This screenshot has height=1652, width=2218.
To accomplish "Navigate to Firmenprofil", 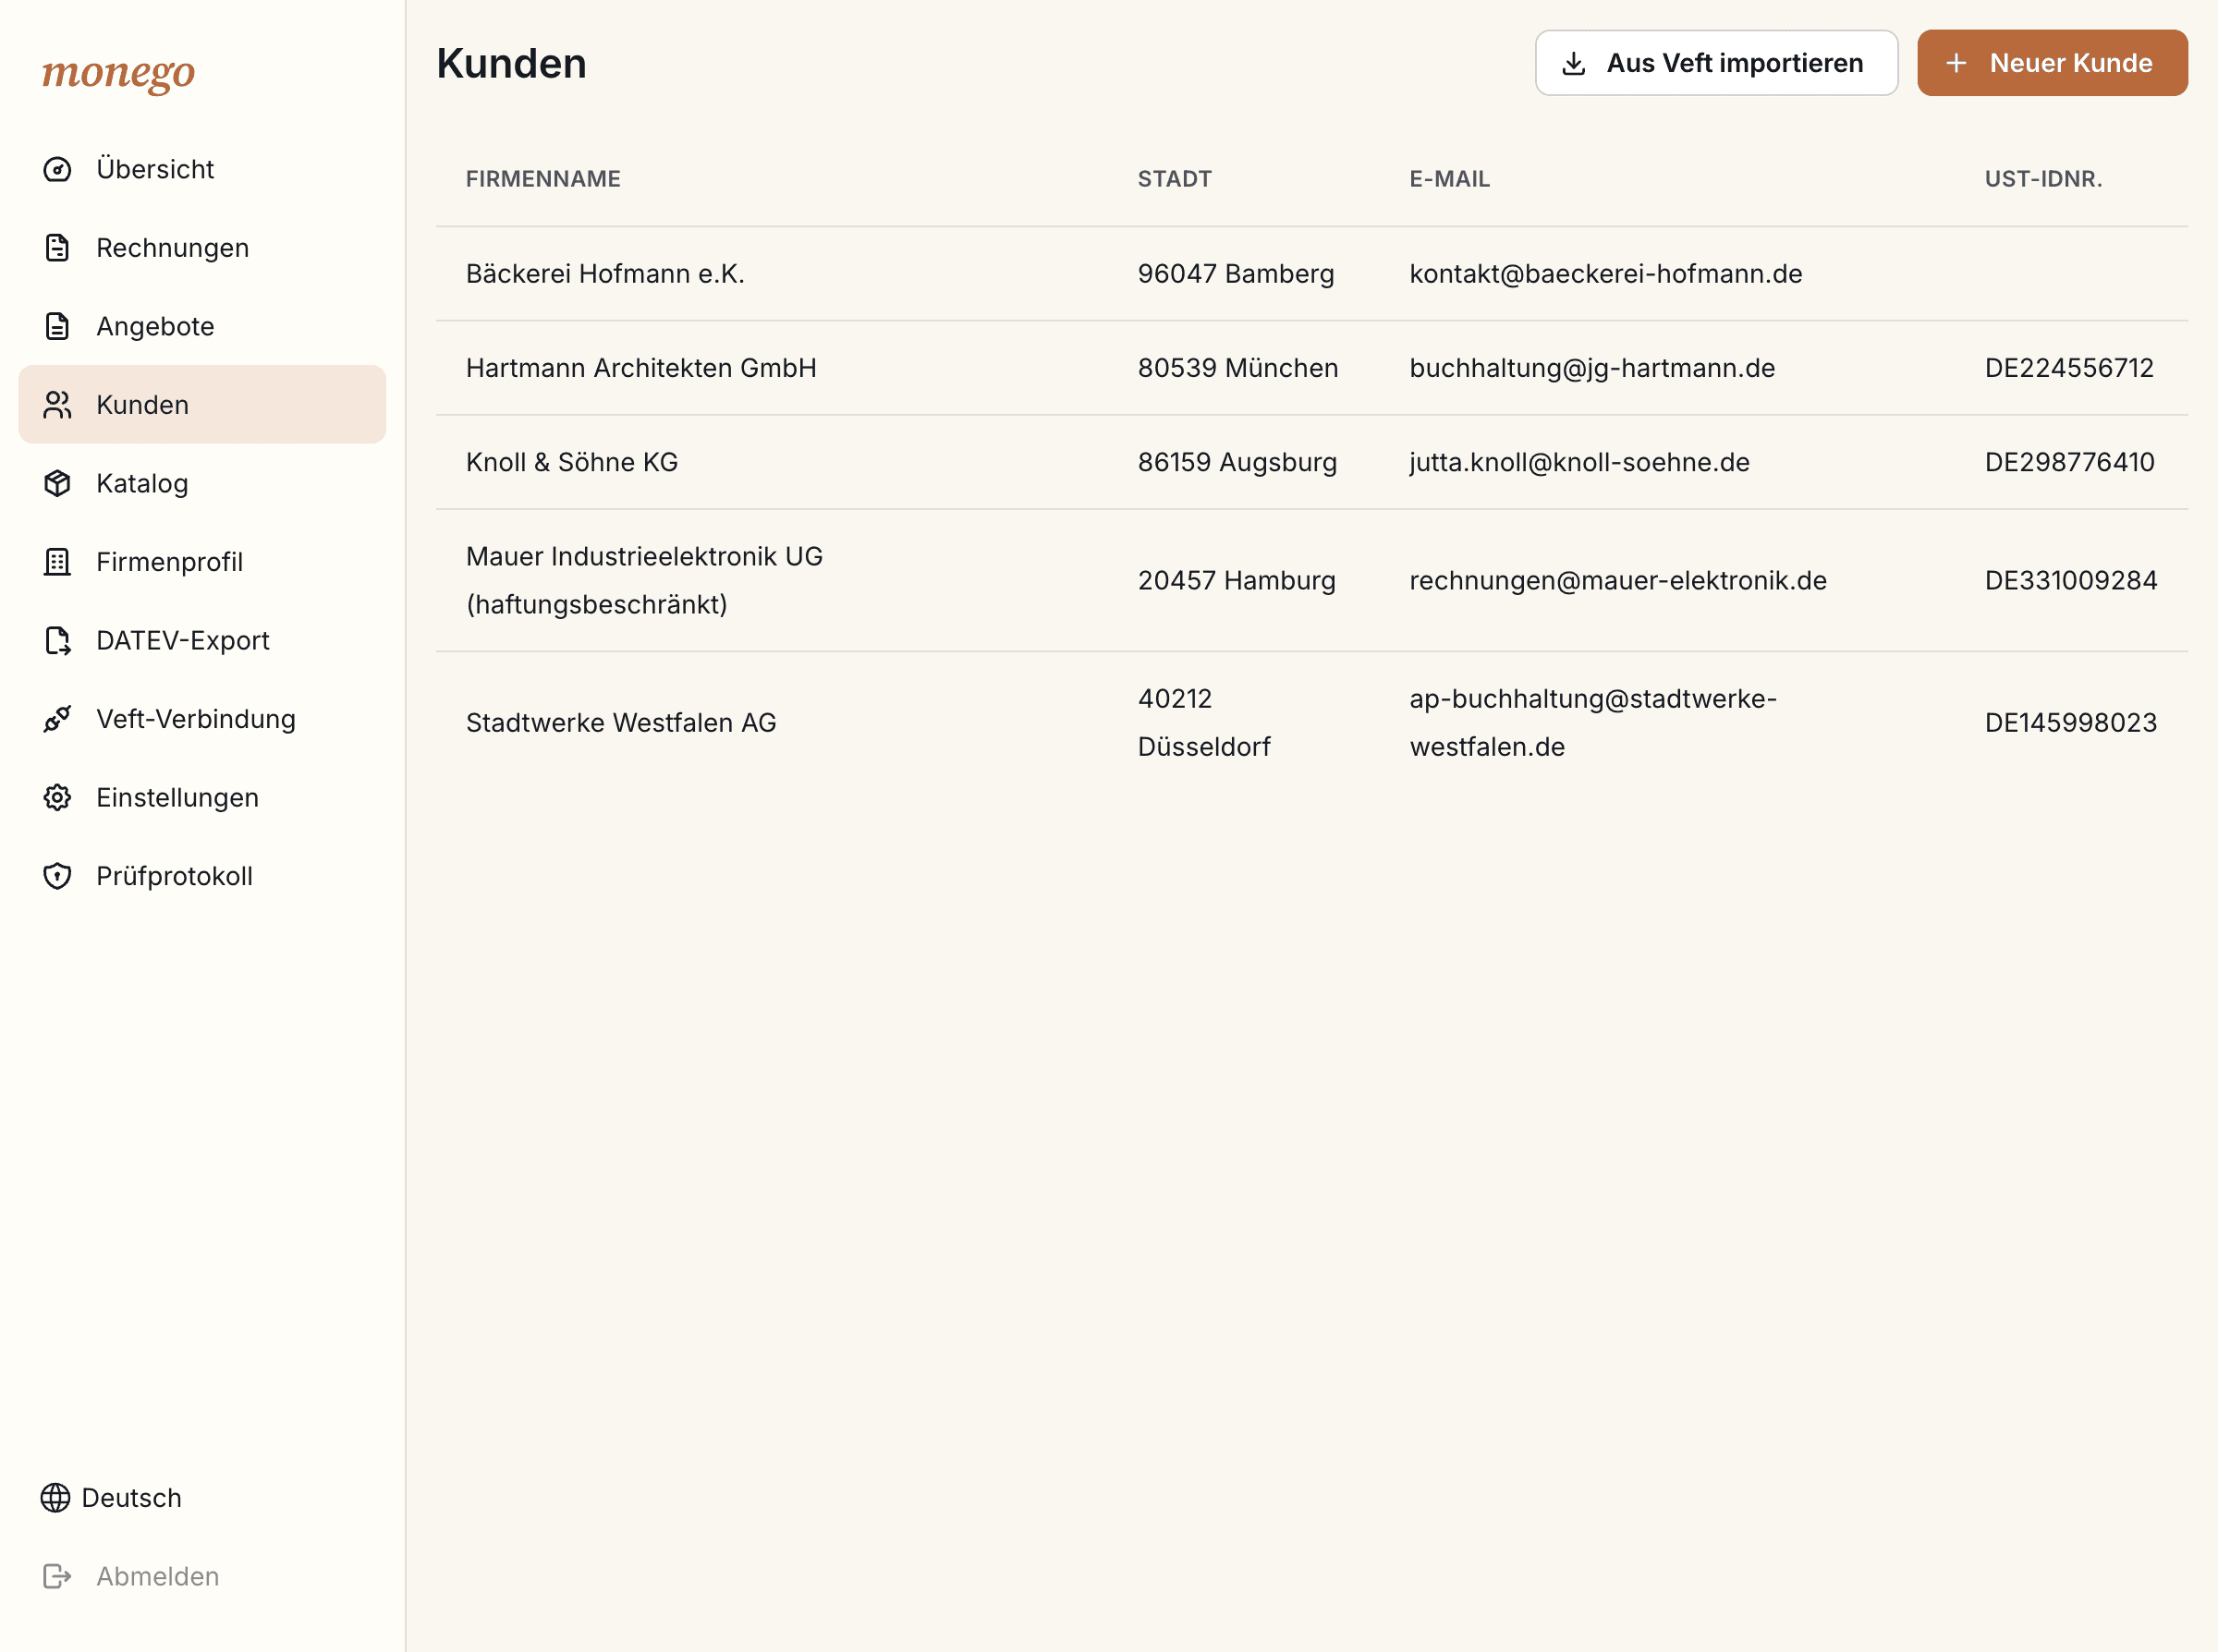I will click(x=202, y=562).
